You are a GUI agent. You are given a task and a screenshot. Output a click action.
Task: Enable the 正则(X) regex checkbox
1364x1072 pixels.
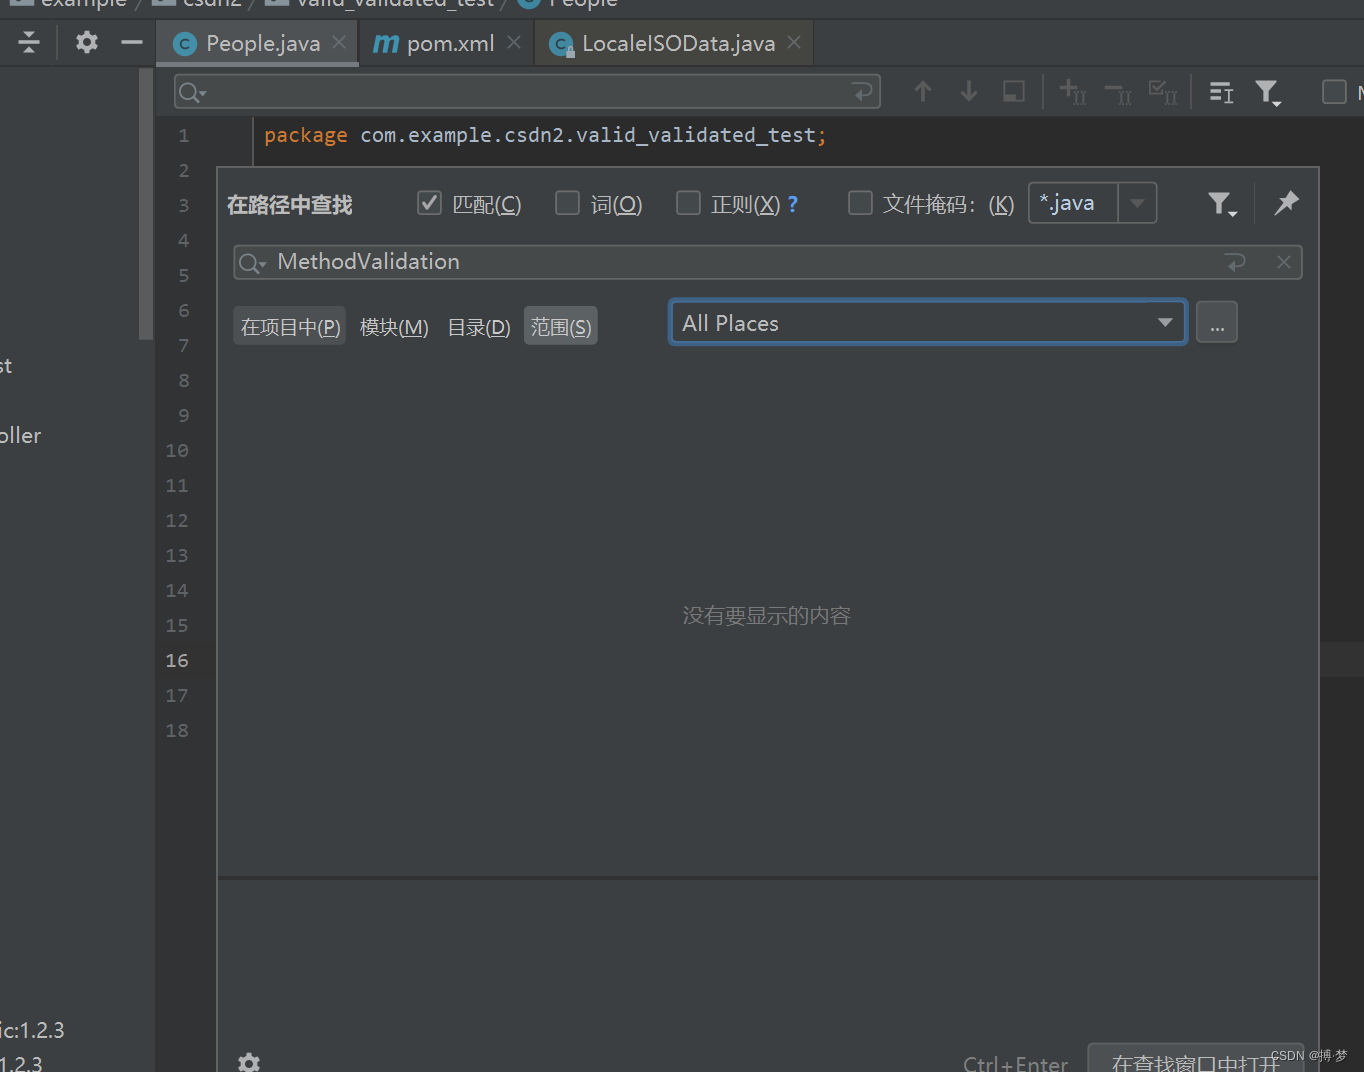[688, 203]
